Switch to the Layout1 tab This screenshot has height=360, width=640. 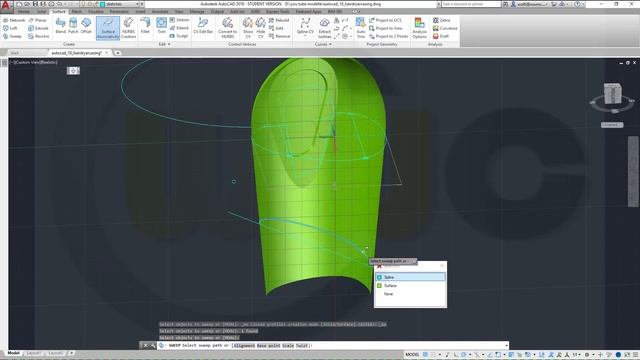[x=33, y=353]
